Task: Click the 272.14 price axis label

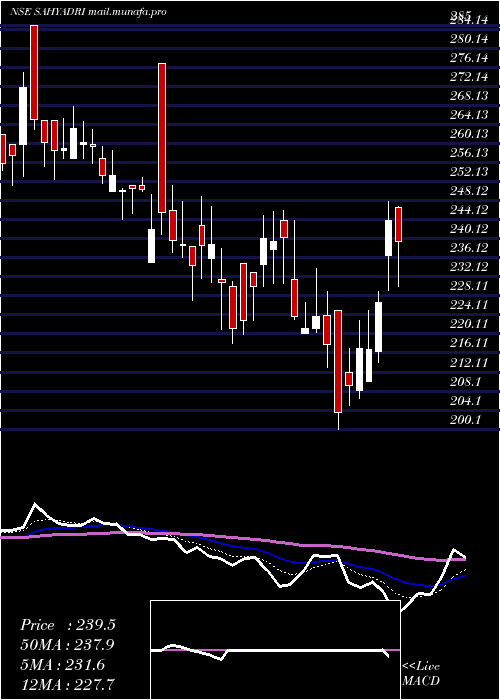Action: pos(469,77)
